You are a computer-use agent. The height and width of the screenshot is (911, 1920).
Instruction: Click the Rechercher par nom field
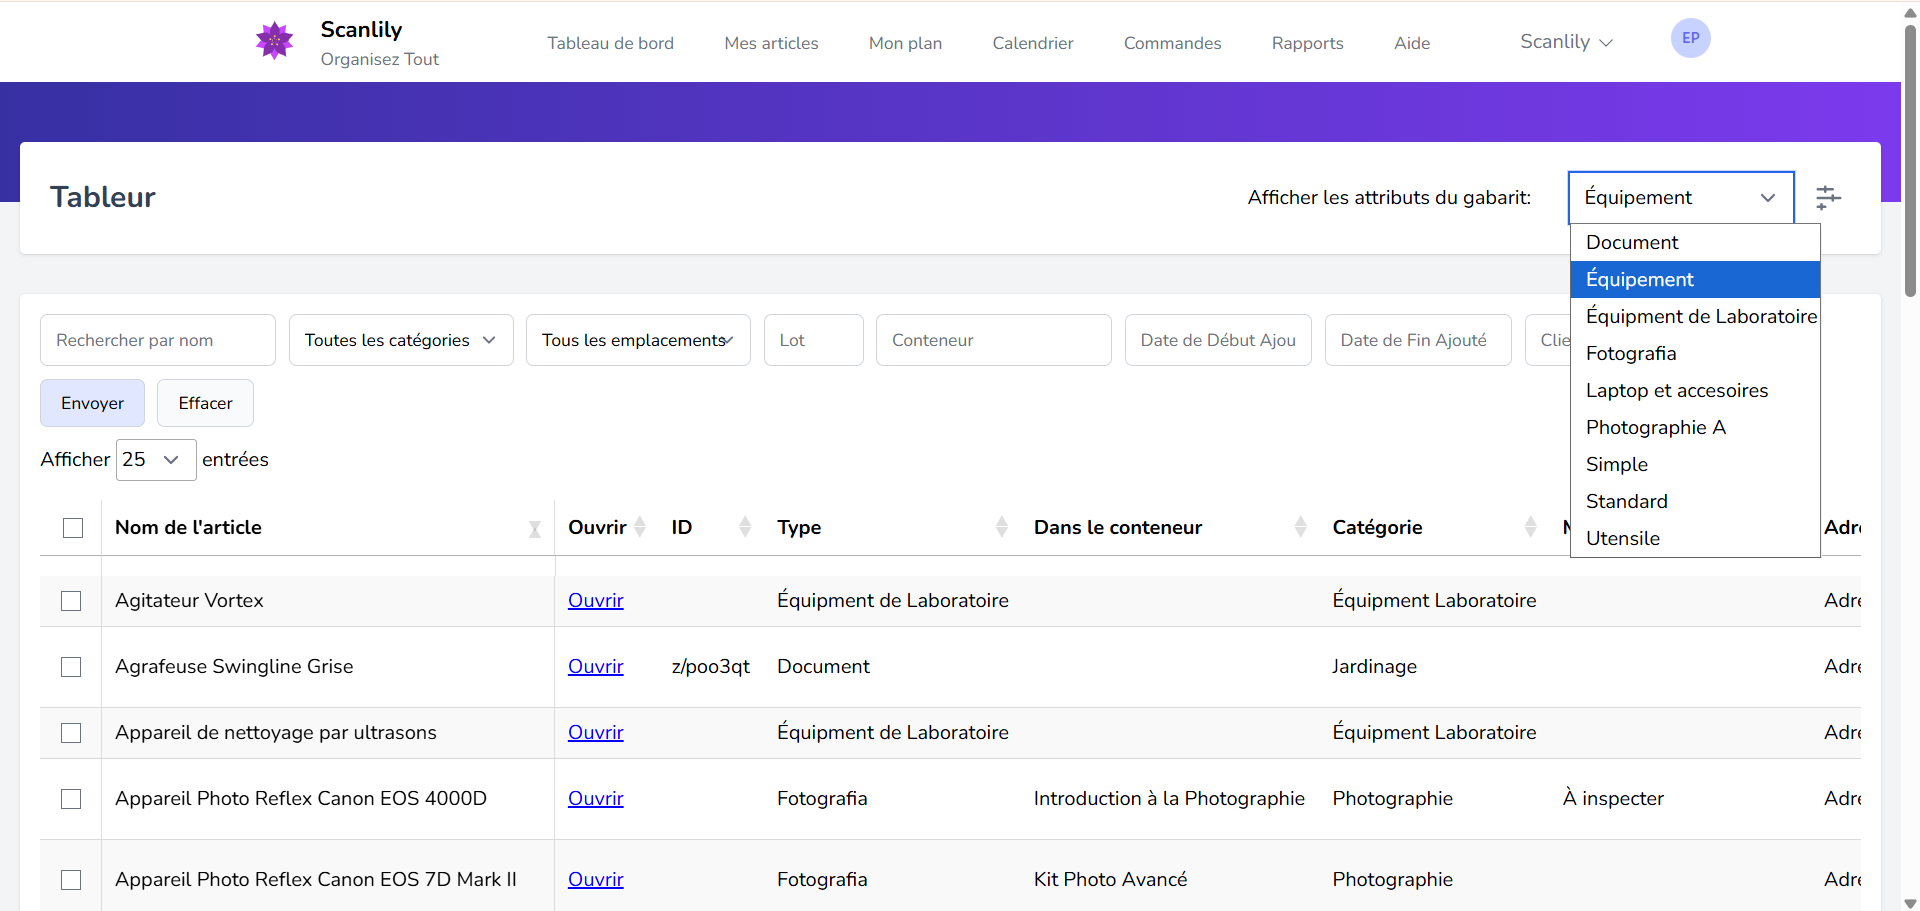(x=158, y=340)
